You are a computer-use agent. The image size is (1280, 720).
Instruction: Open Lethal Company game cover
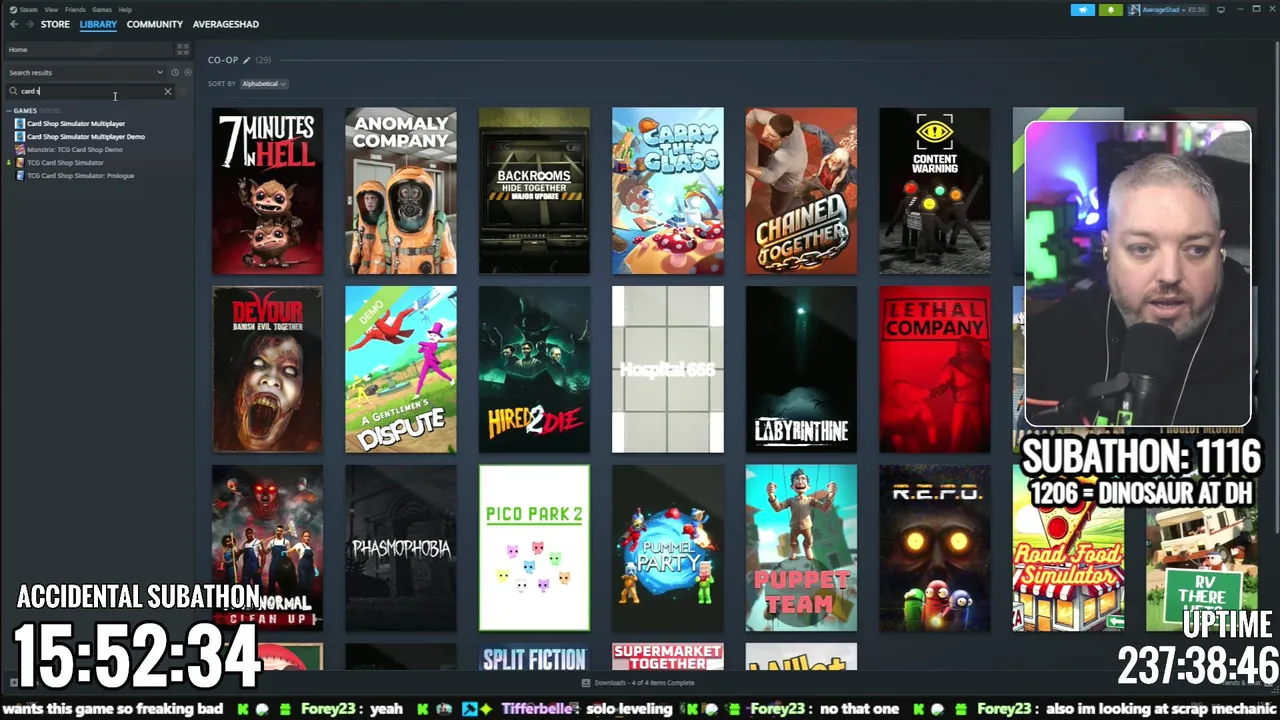tap(935, 369)
